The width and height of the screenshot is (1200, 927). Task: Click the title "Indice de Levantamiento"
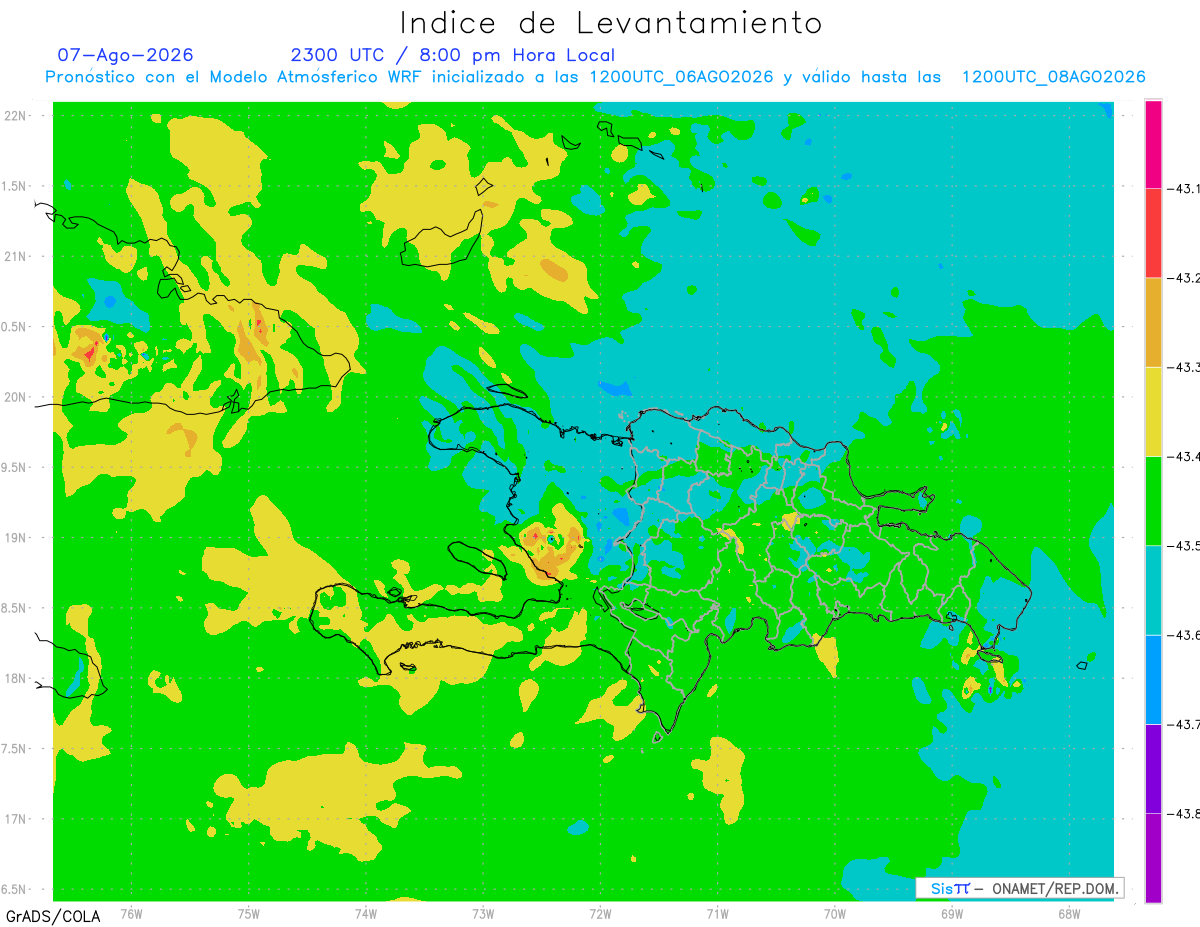tap(611, 22)
